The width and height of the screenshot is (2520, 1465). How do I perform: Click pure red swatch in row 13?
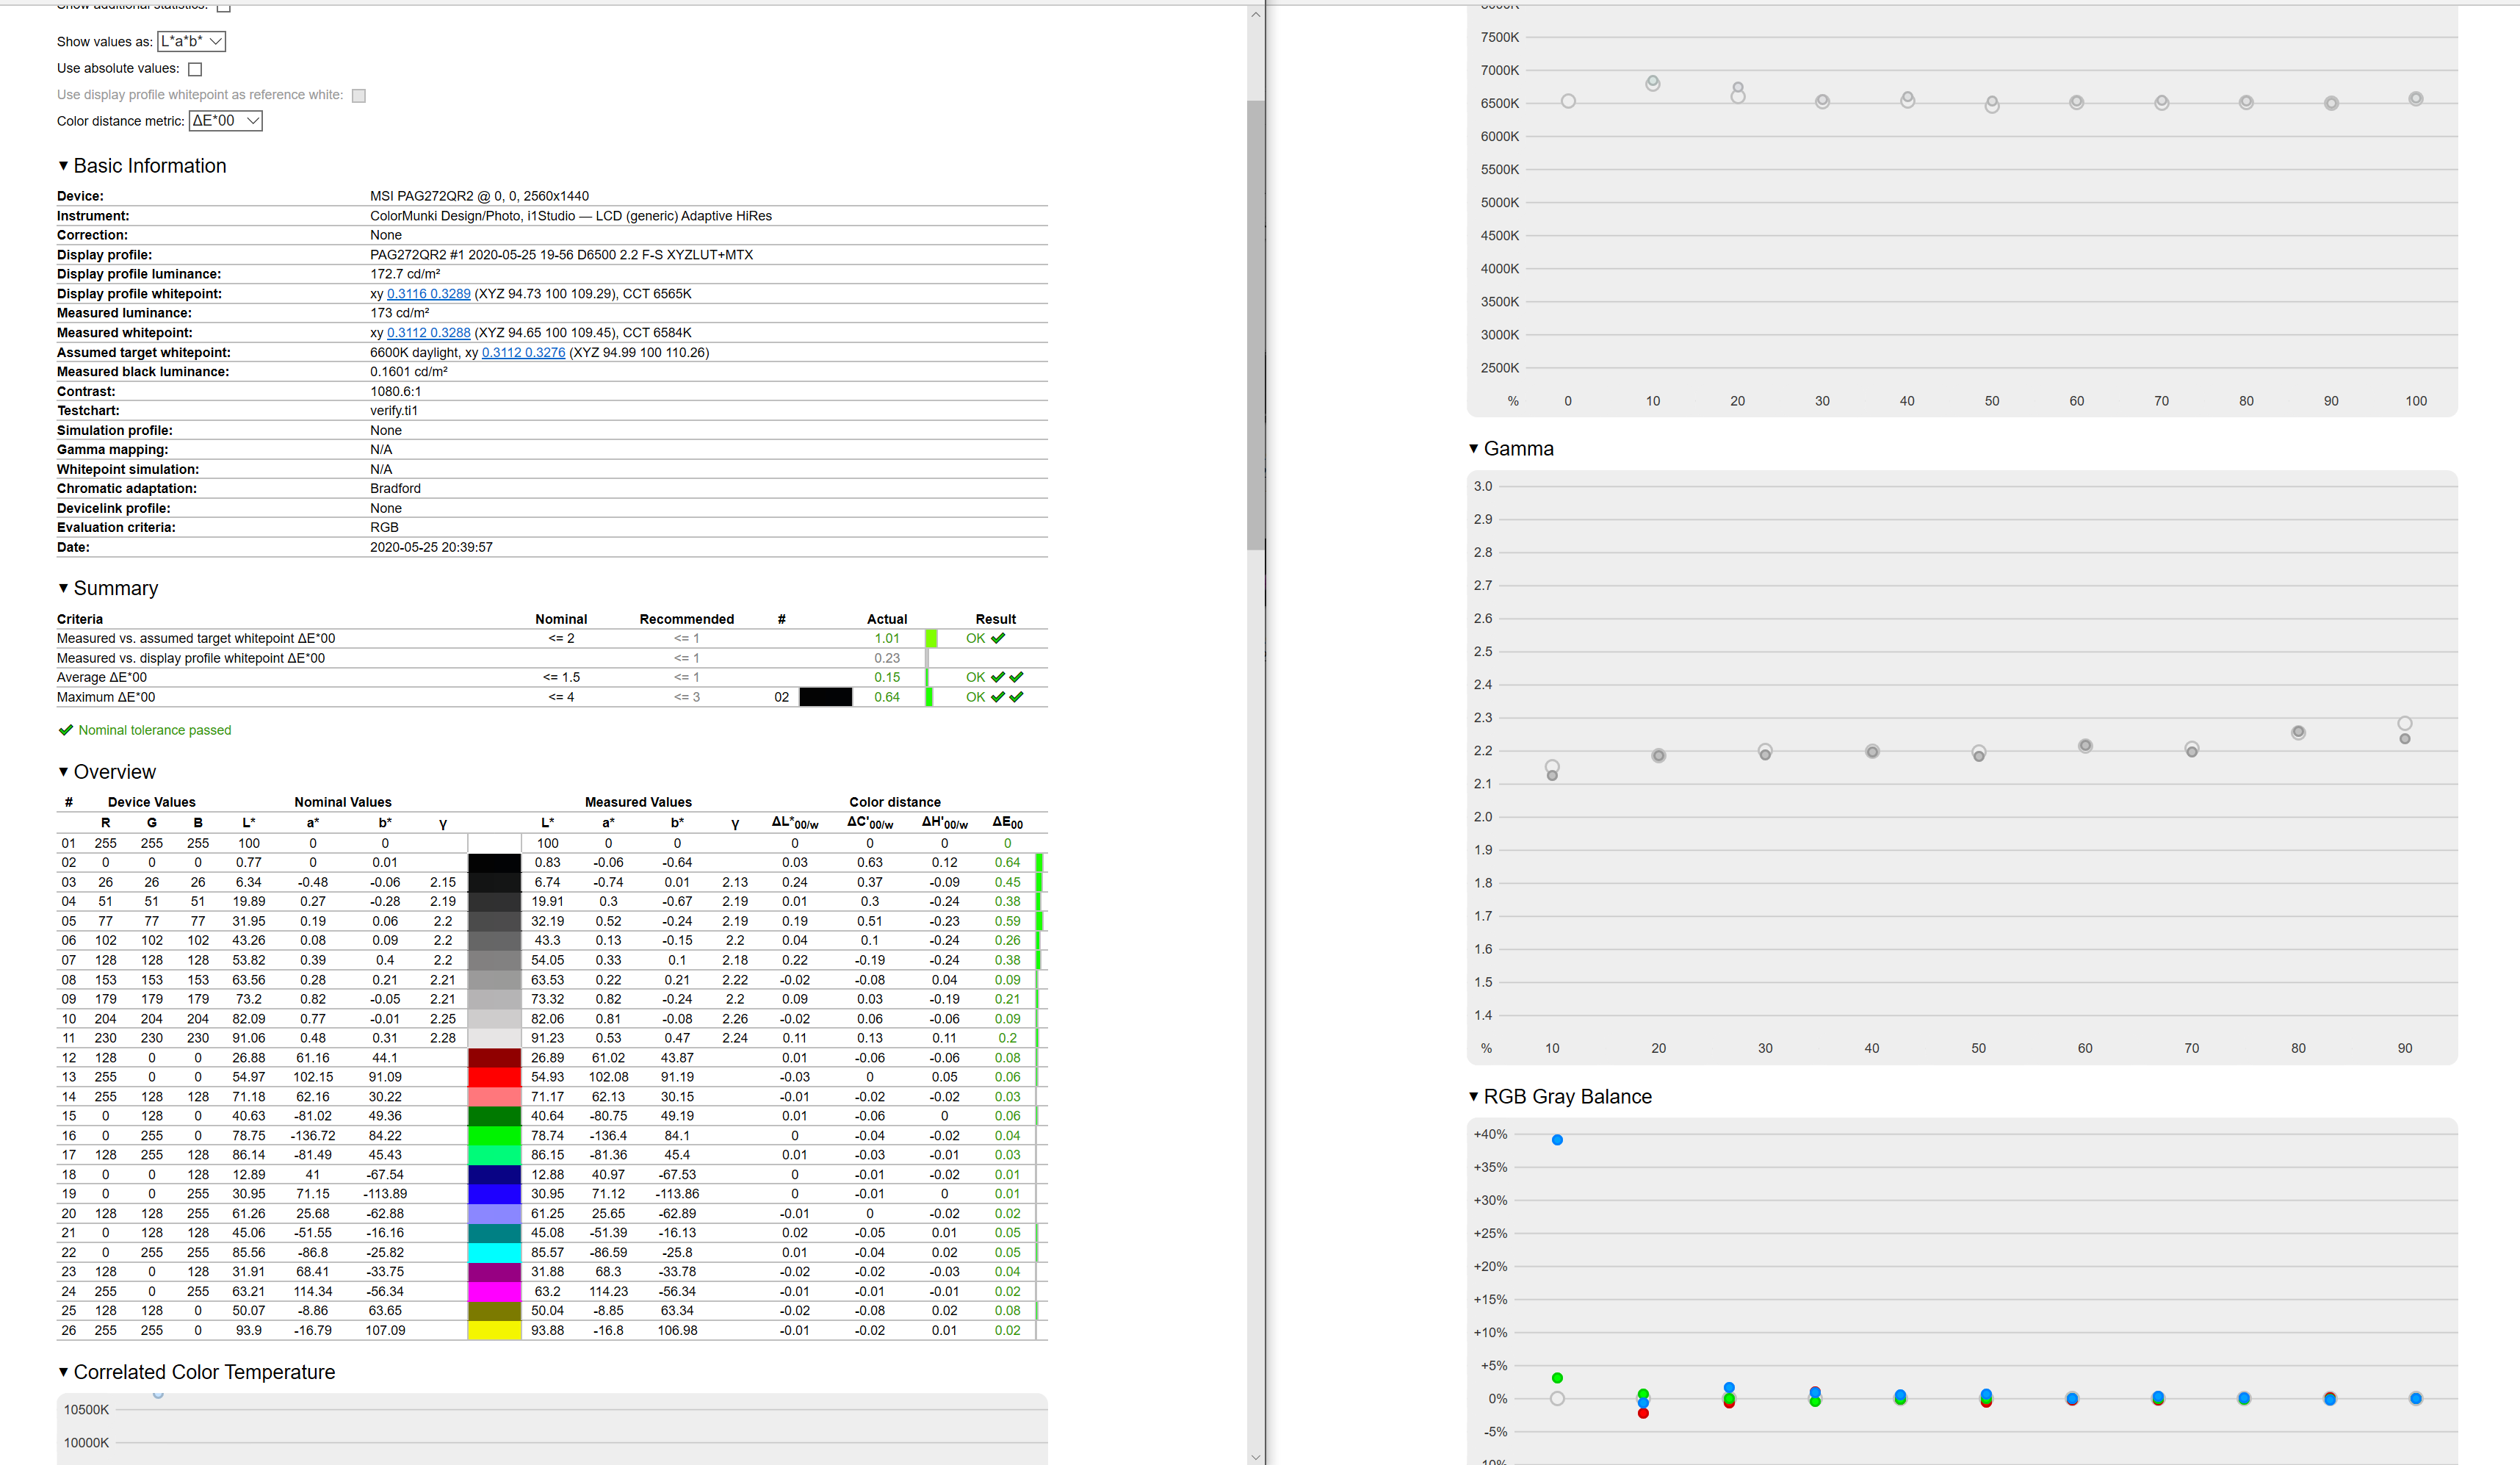pos(494,1077)
